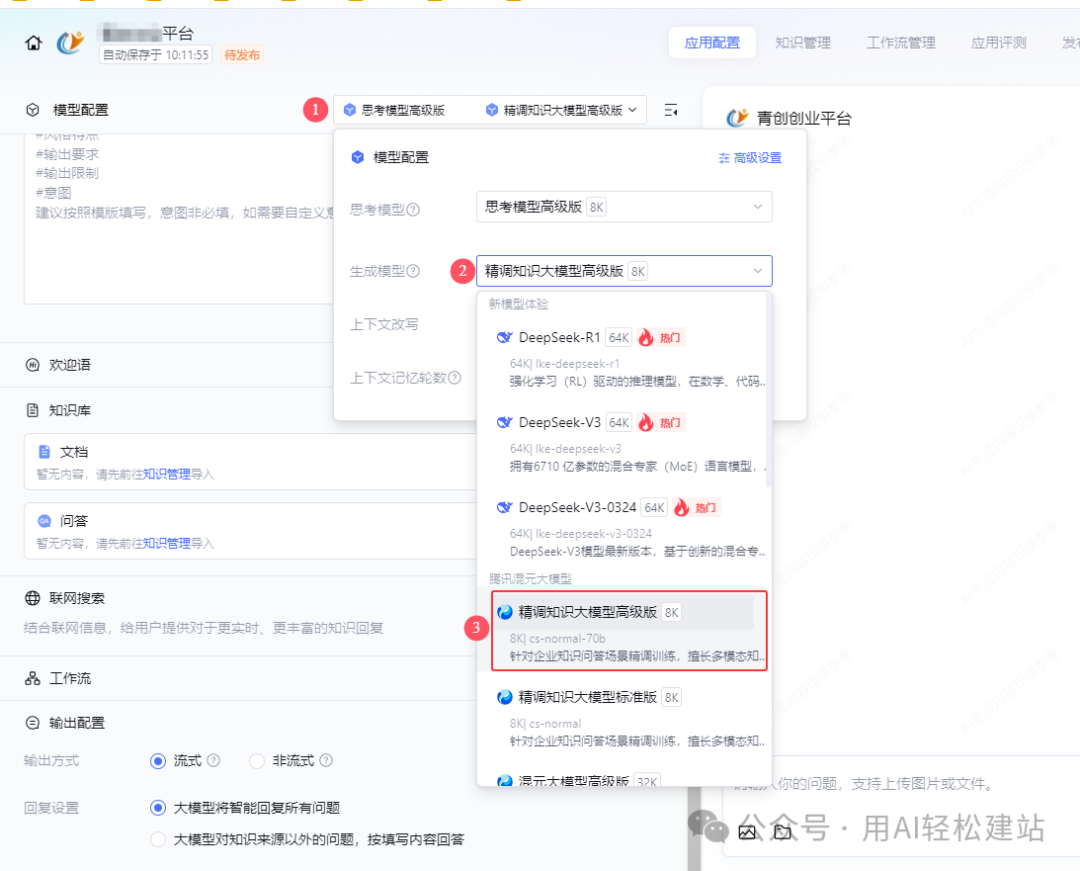This screenshot has width=1080, height=871.
Task: Click the 模型配置 popup title icon
Action: (x=357, y=158)
